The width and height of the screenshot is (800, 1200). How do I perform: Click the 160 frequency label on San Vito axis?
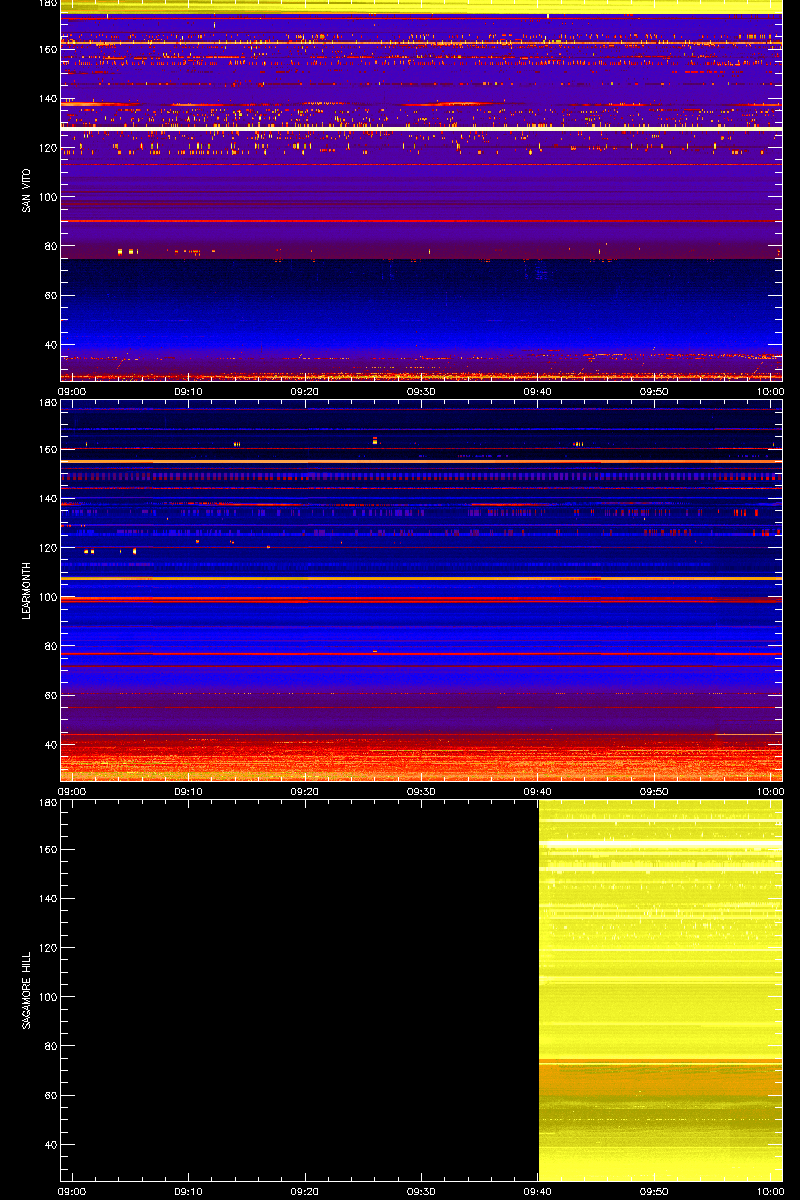(46, 49)
